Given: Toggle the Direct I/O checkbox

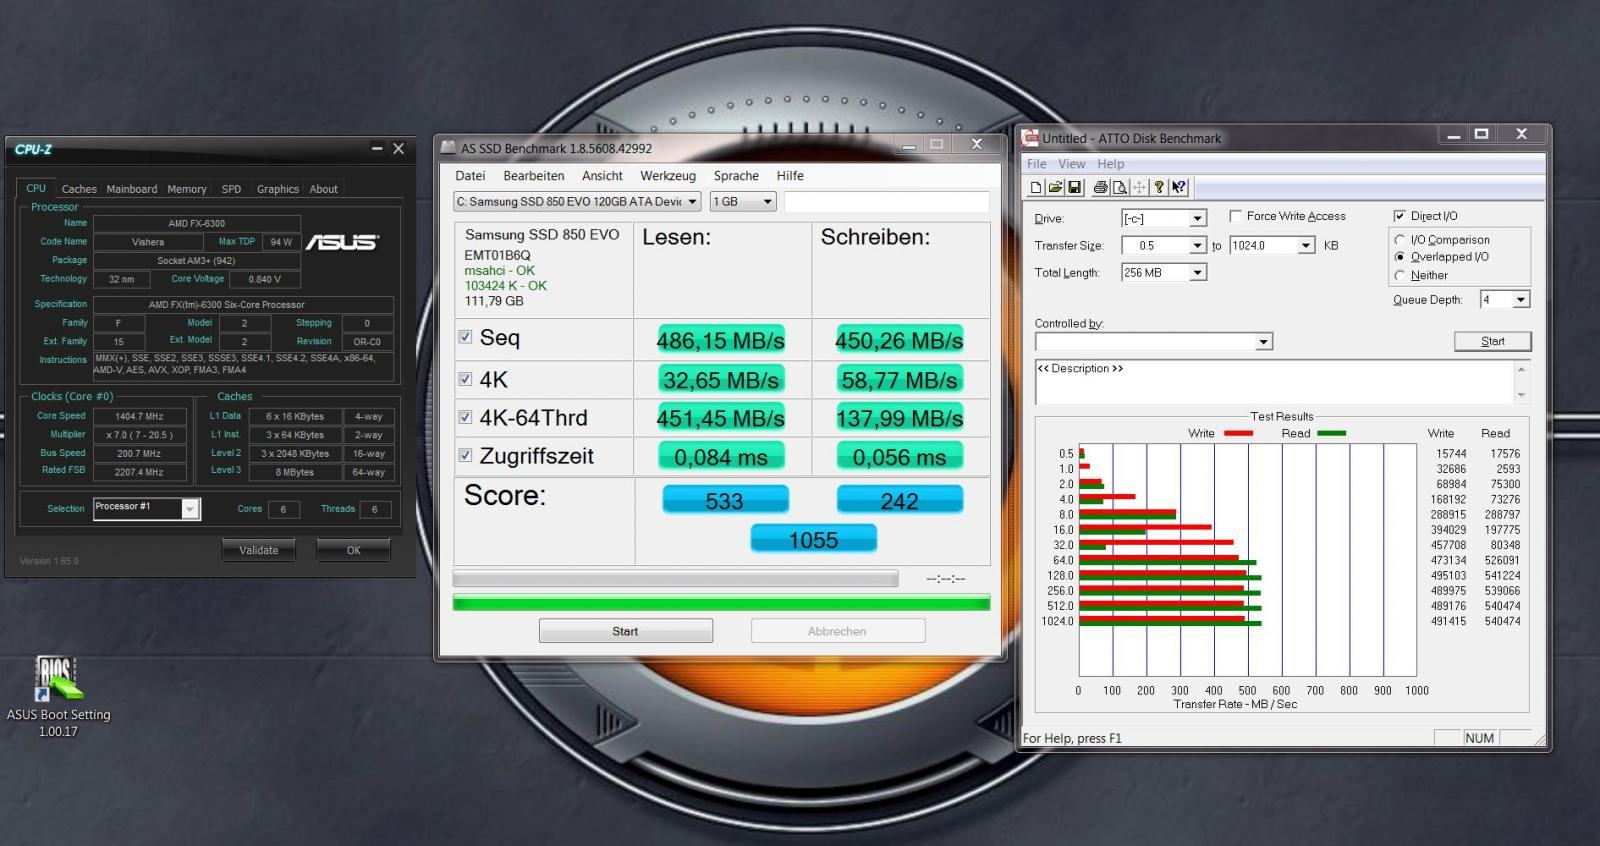Looking at the screenshot, I should pyautogui.click(x=1400, y=216).
